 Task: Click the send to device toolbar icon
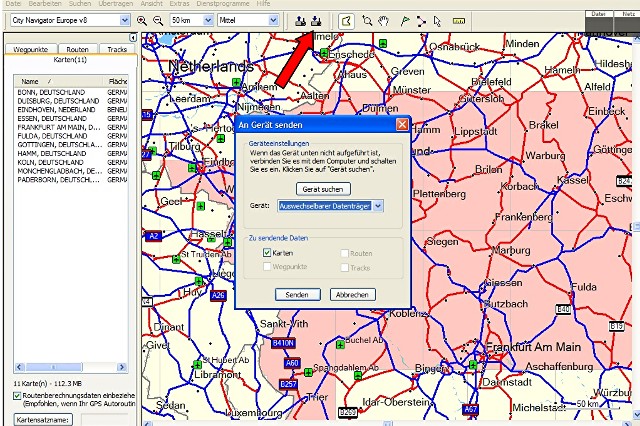pos(316,21)
